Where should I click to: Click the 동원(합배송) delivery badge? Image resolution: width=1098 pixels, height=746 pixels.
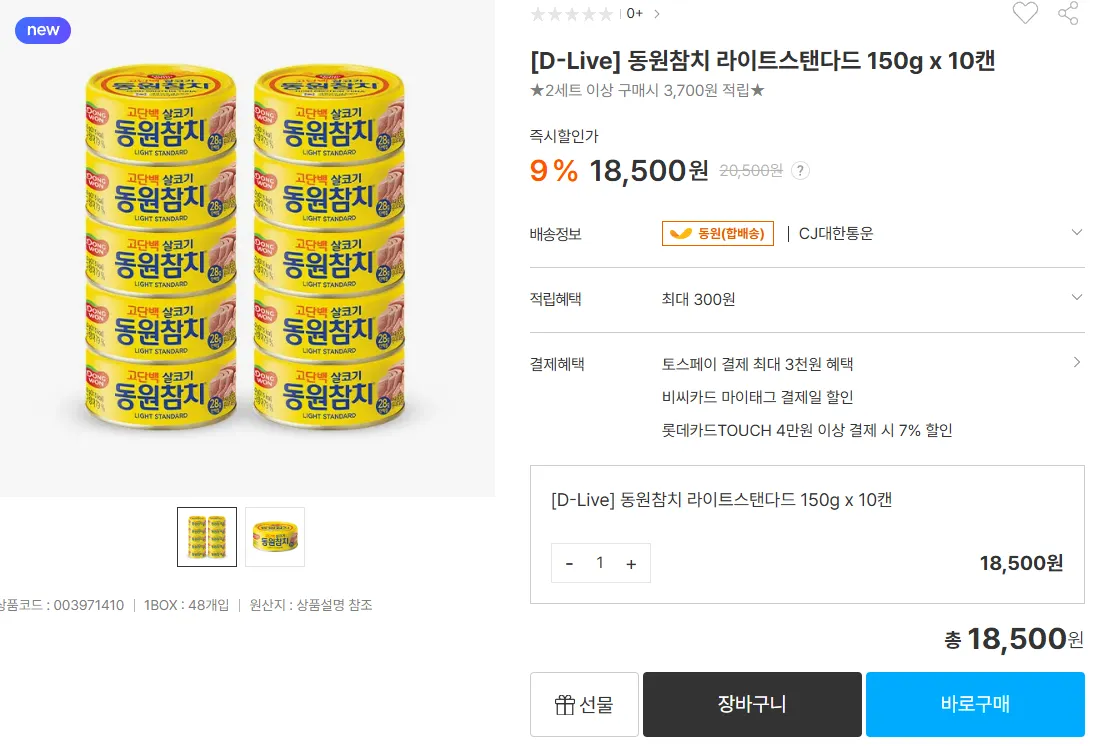click(x=717, y=233)
